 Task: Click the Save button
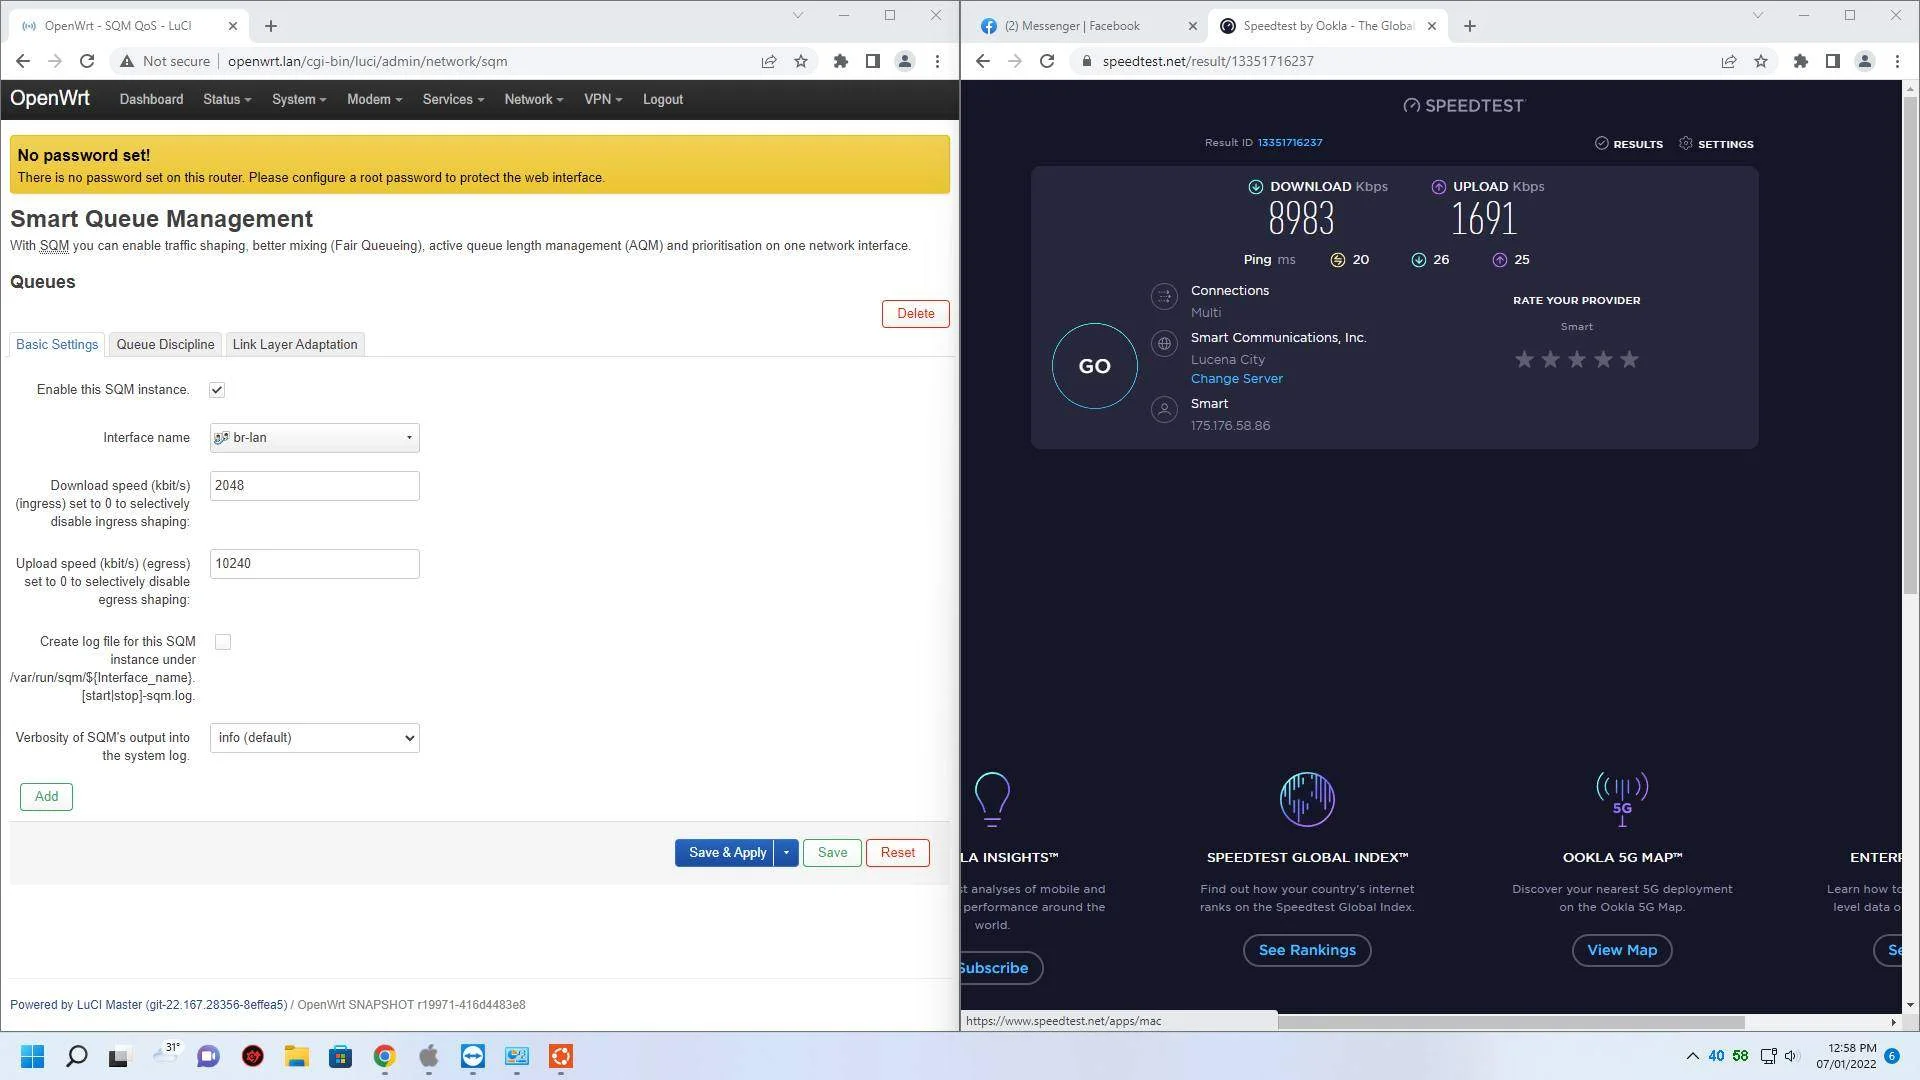pos(832,853)
